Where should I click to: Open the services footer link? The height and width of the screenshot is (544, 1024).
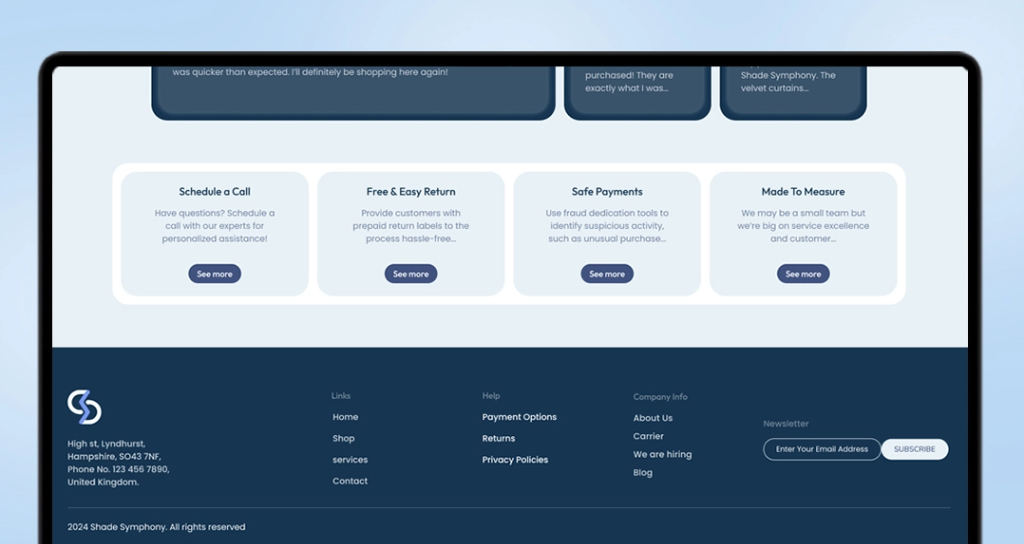coord(350,460)
